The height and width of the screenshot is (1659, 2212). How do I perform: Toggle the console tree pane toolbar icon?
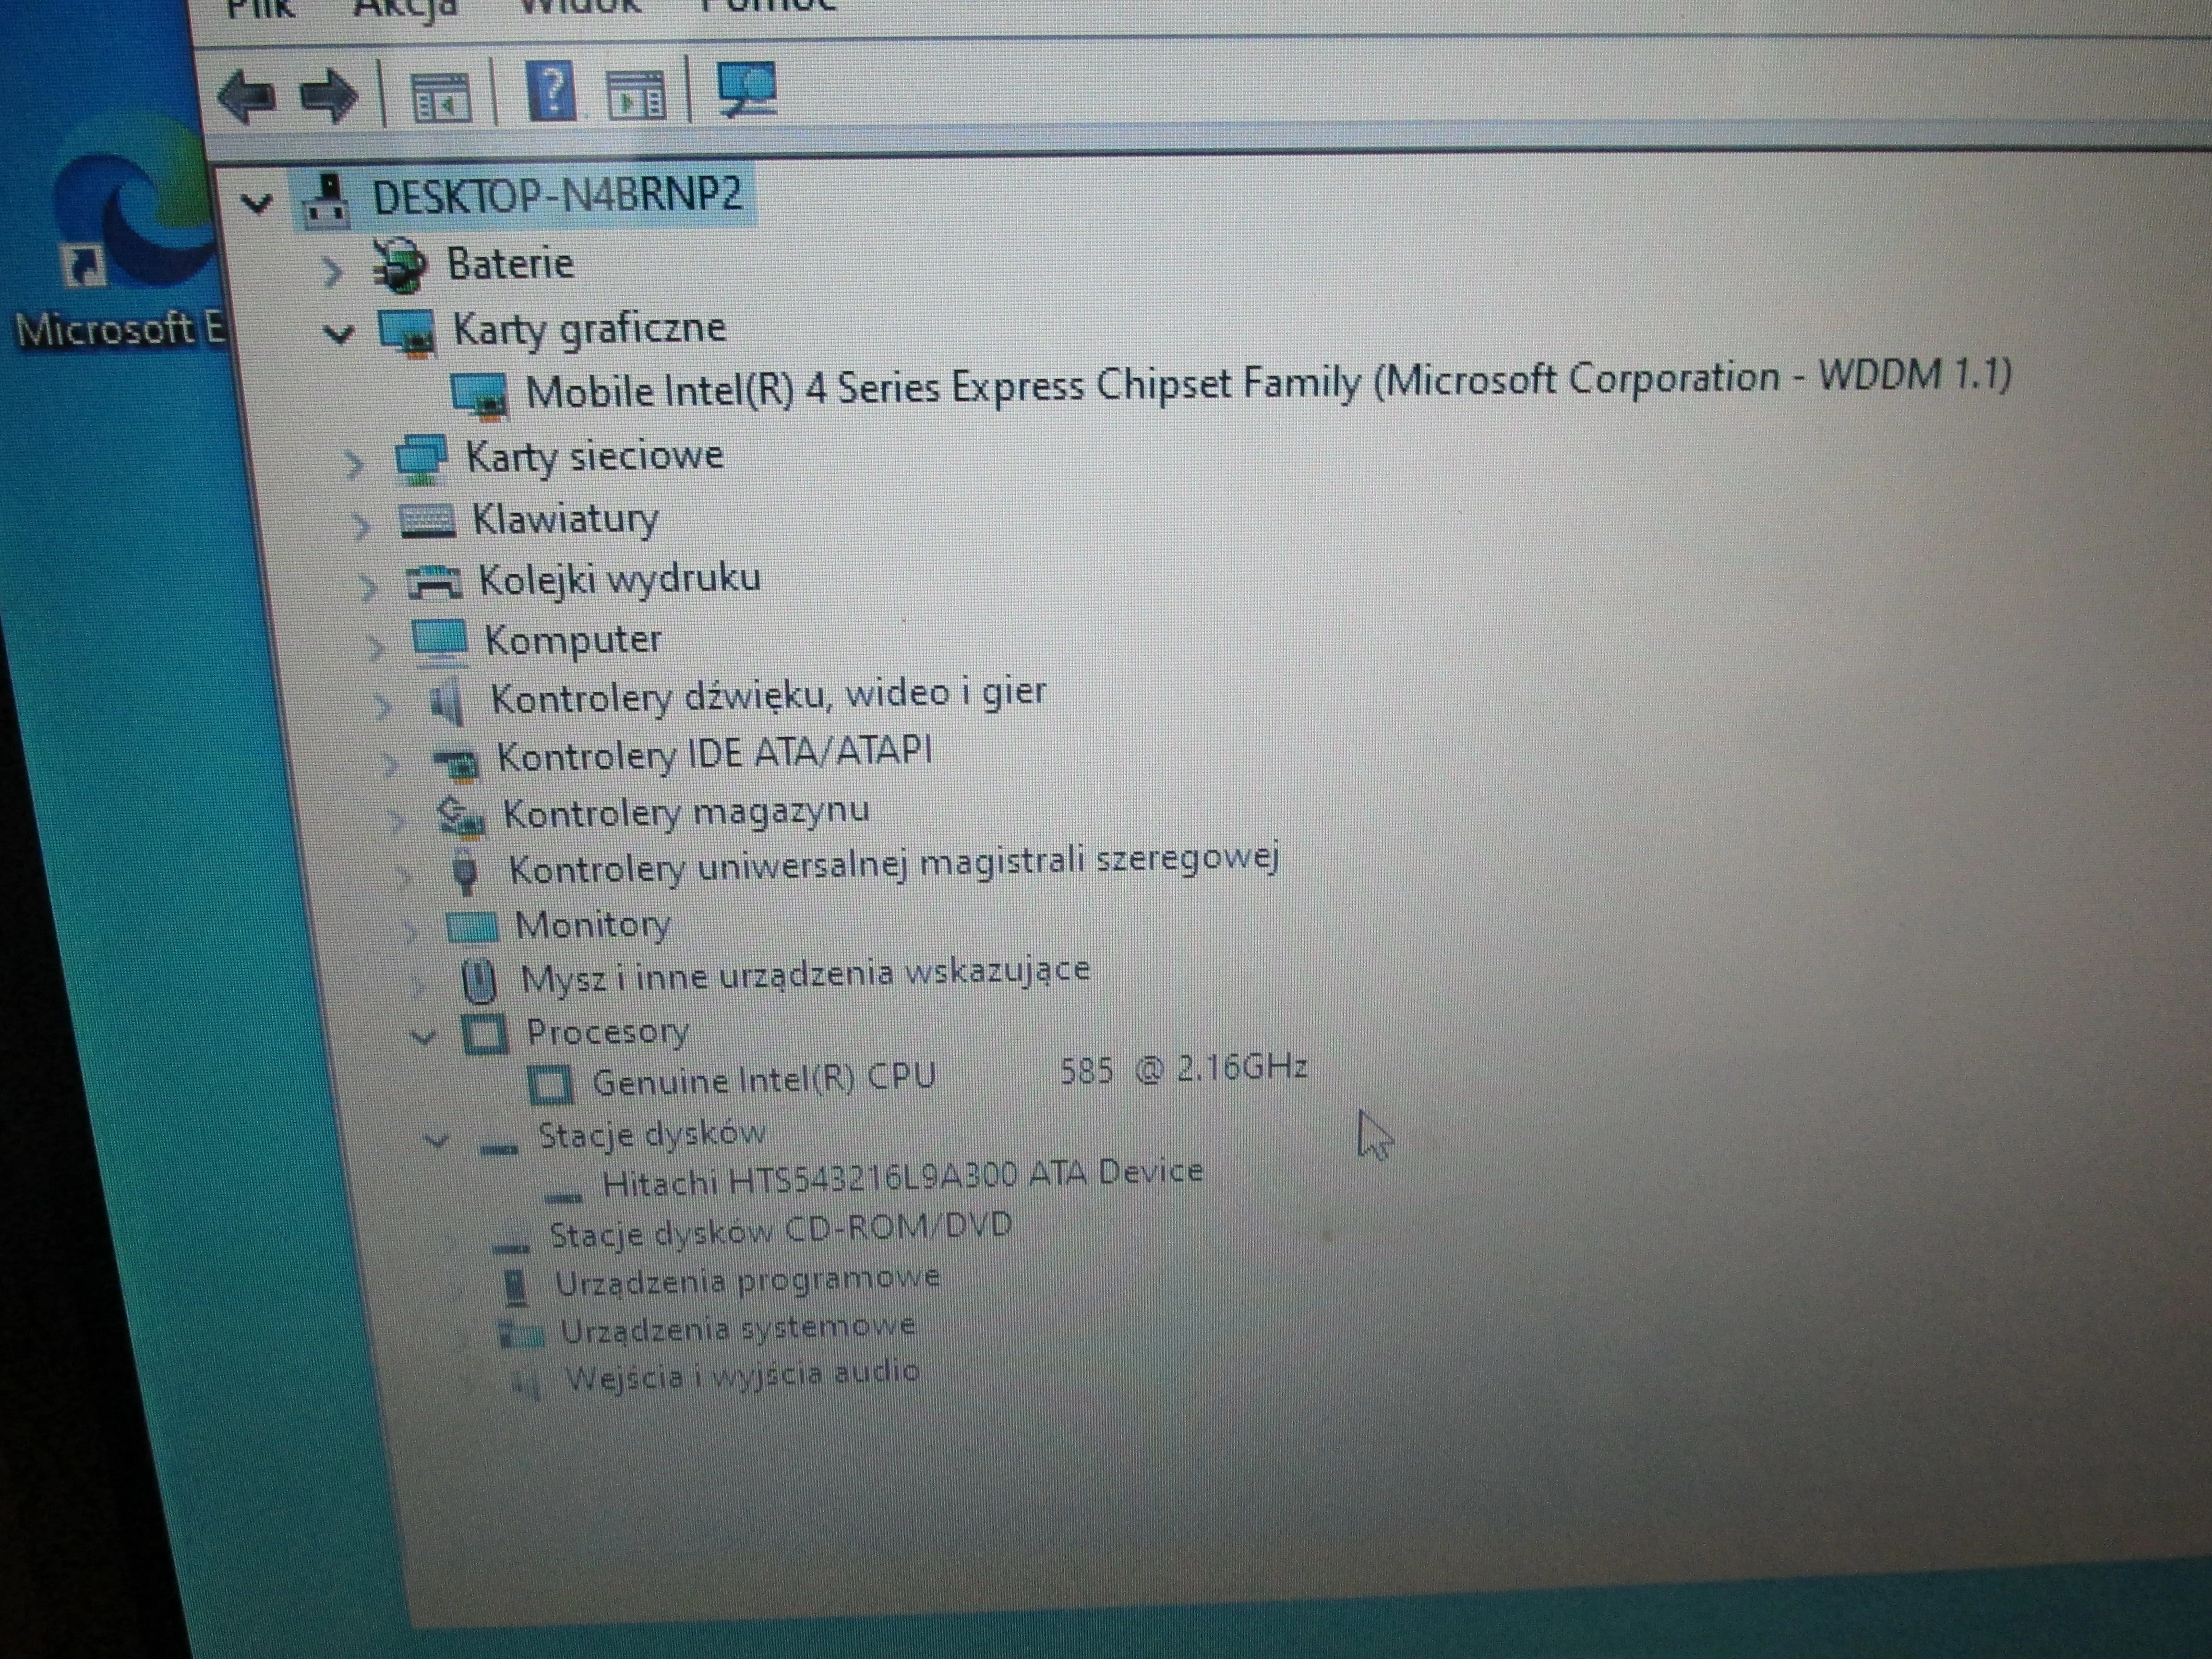[x=440, y=99]
